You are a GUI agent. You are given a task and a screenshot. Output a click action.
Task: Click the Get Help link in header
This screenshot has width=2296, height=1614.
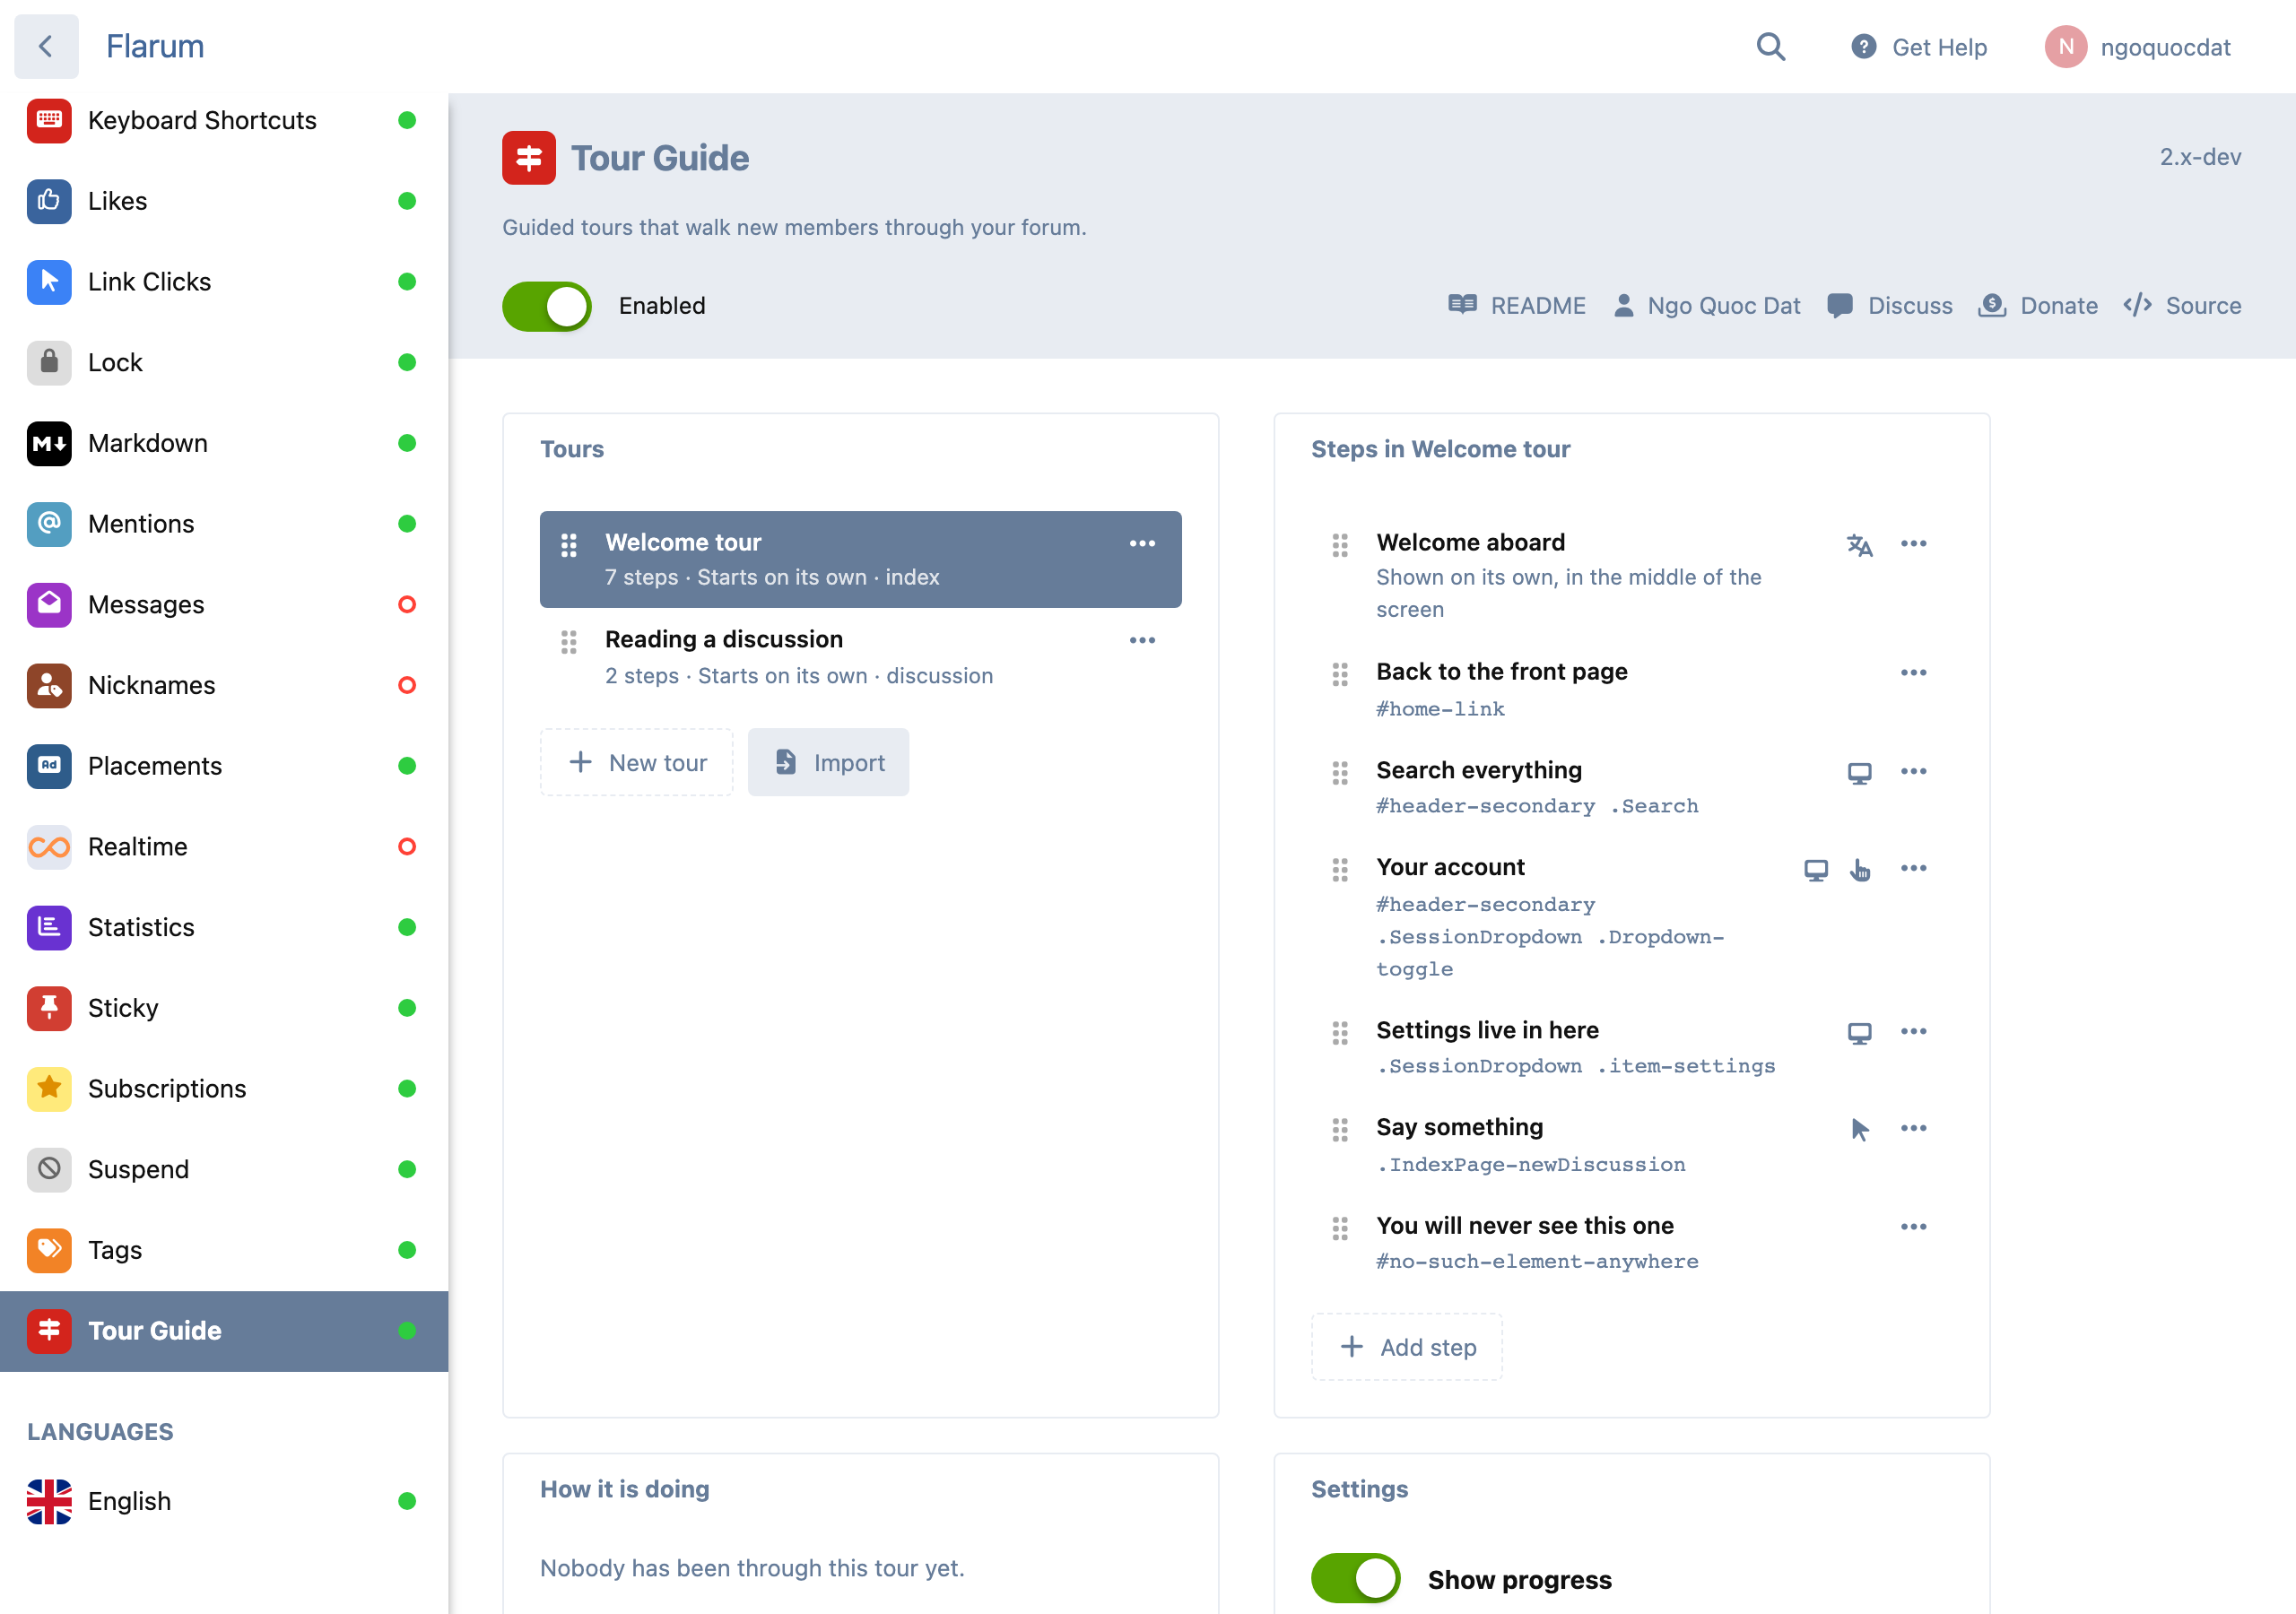(1919, 47)
